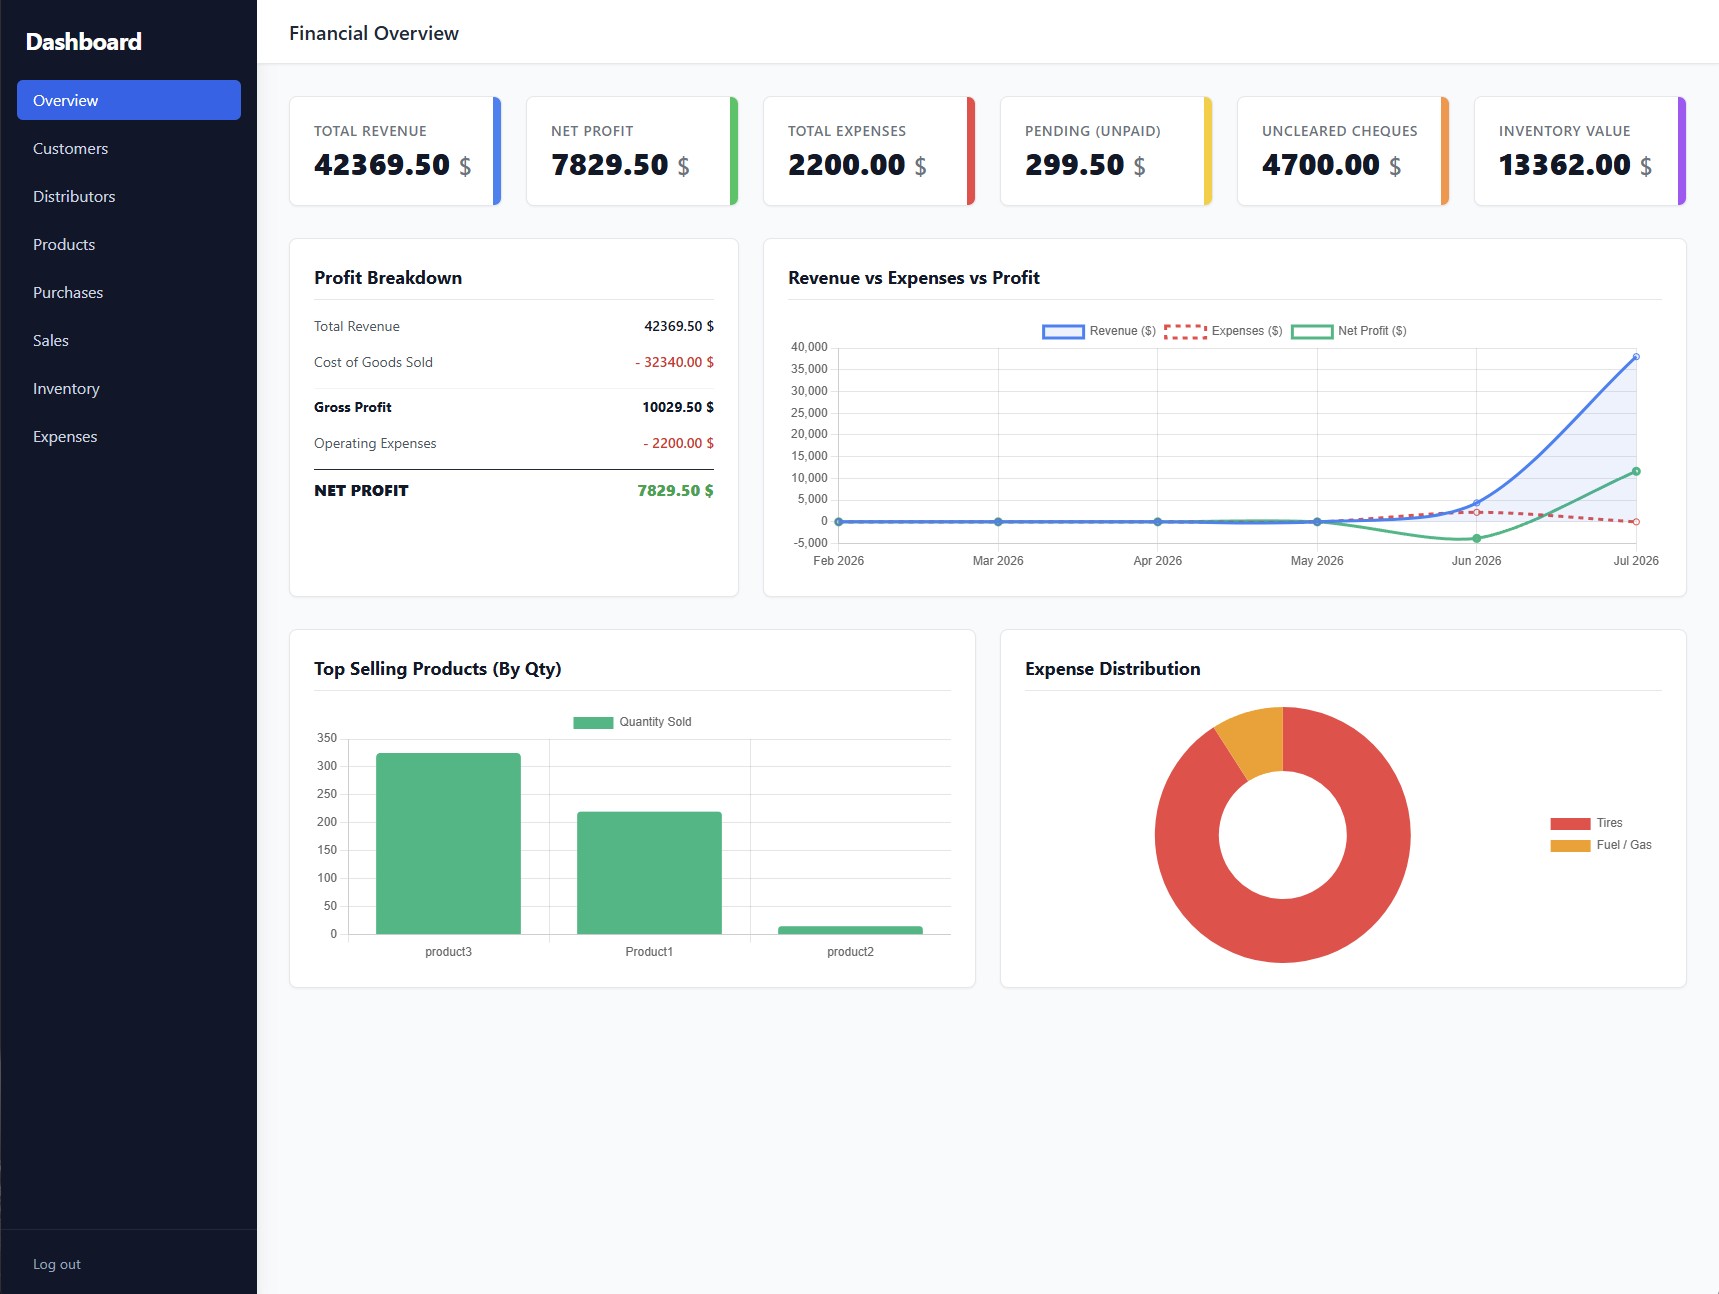This screenshot has width=1719, height=1294.
Task: Select Sales from the sidebar
Action: pos(129,340)
